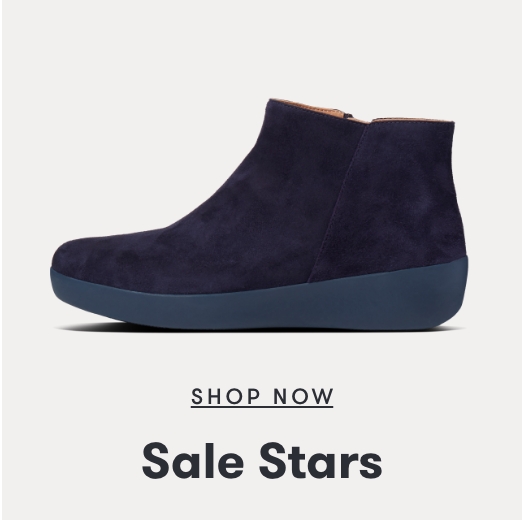Select the navy suede ankle boot image
Image resolution: width=524 pixels, height=520 pixels.
259,214
